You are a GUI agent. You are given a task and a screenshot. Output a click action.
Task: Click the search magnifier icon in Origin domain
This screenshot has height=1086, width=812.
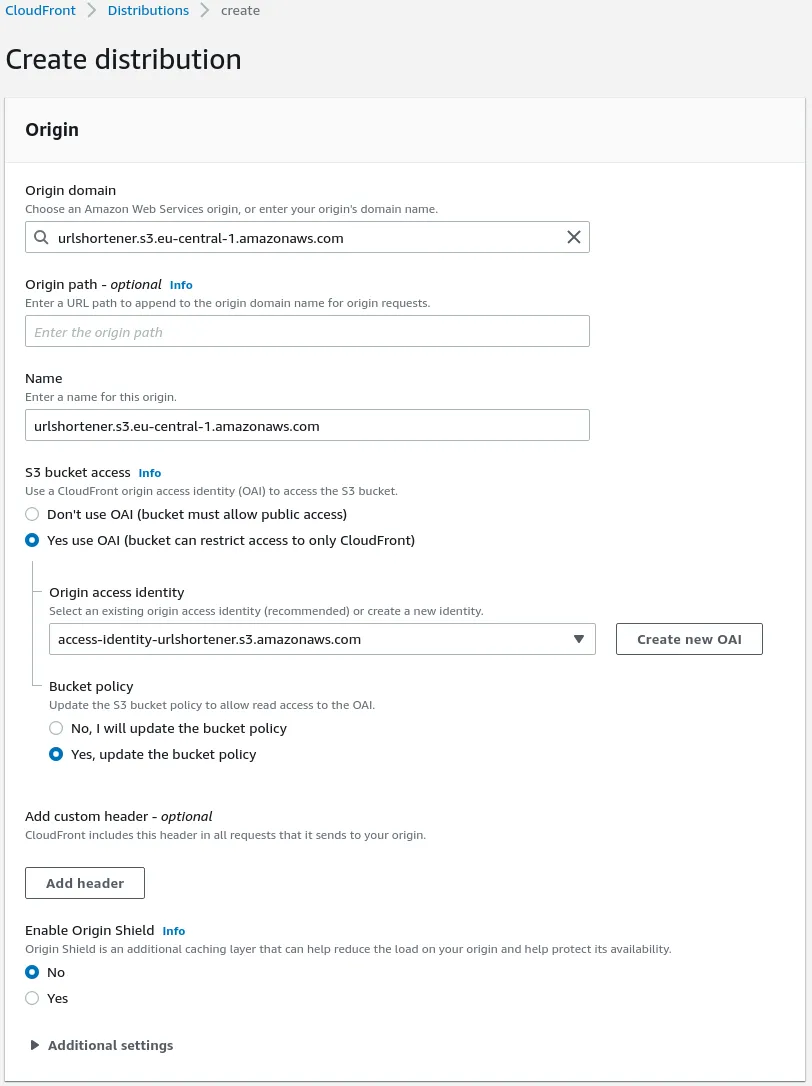[41, 238]
